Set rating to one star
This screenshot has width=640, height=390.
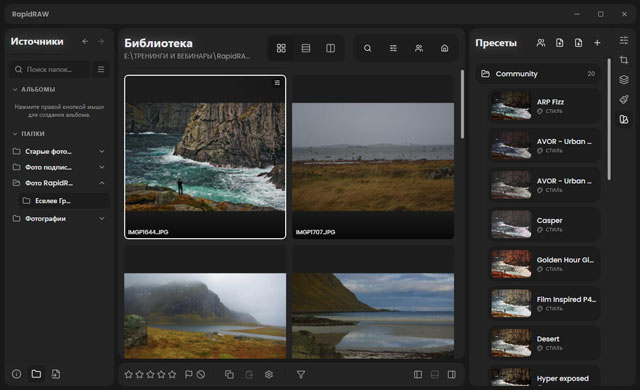pos(129,374)
